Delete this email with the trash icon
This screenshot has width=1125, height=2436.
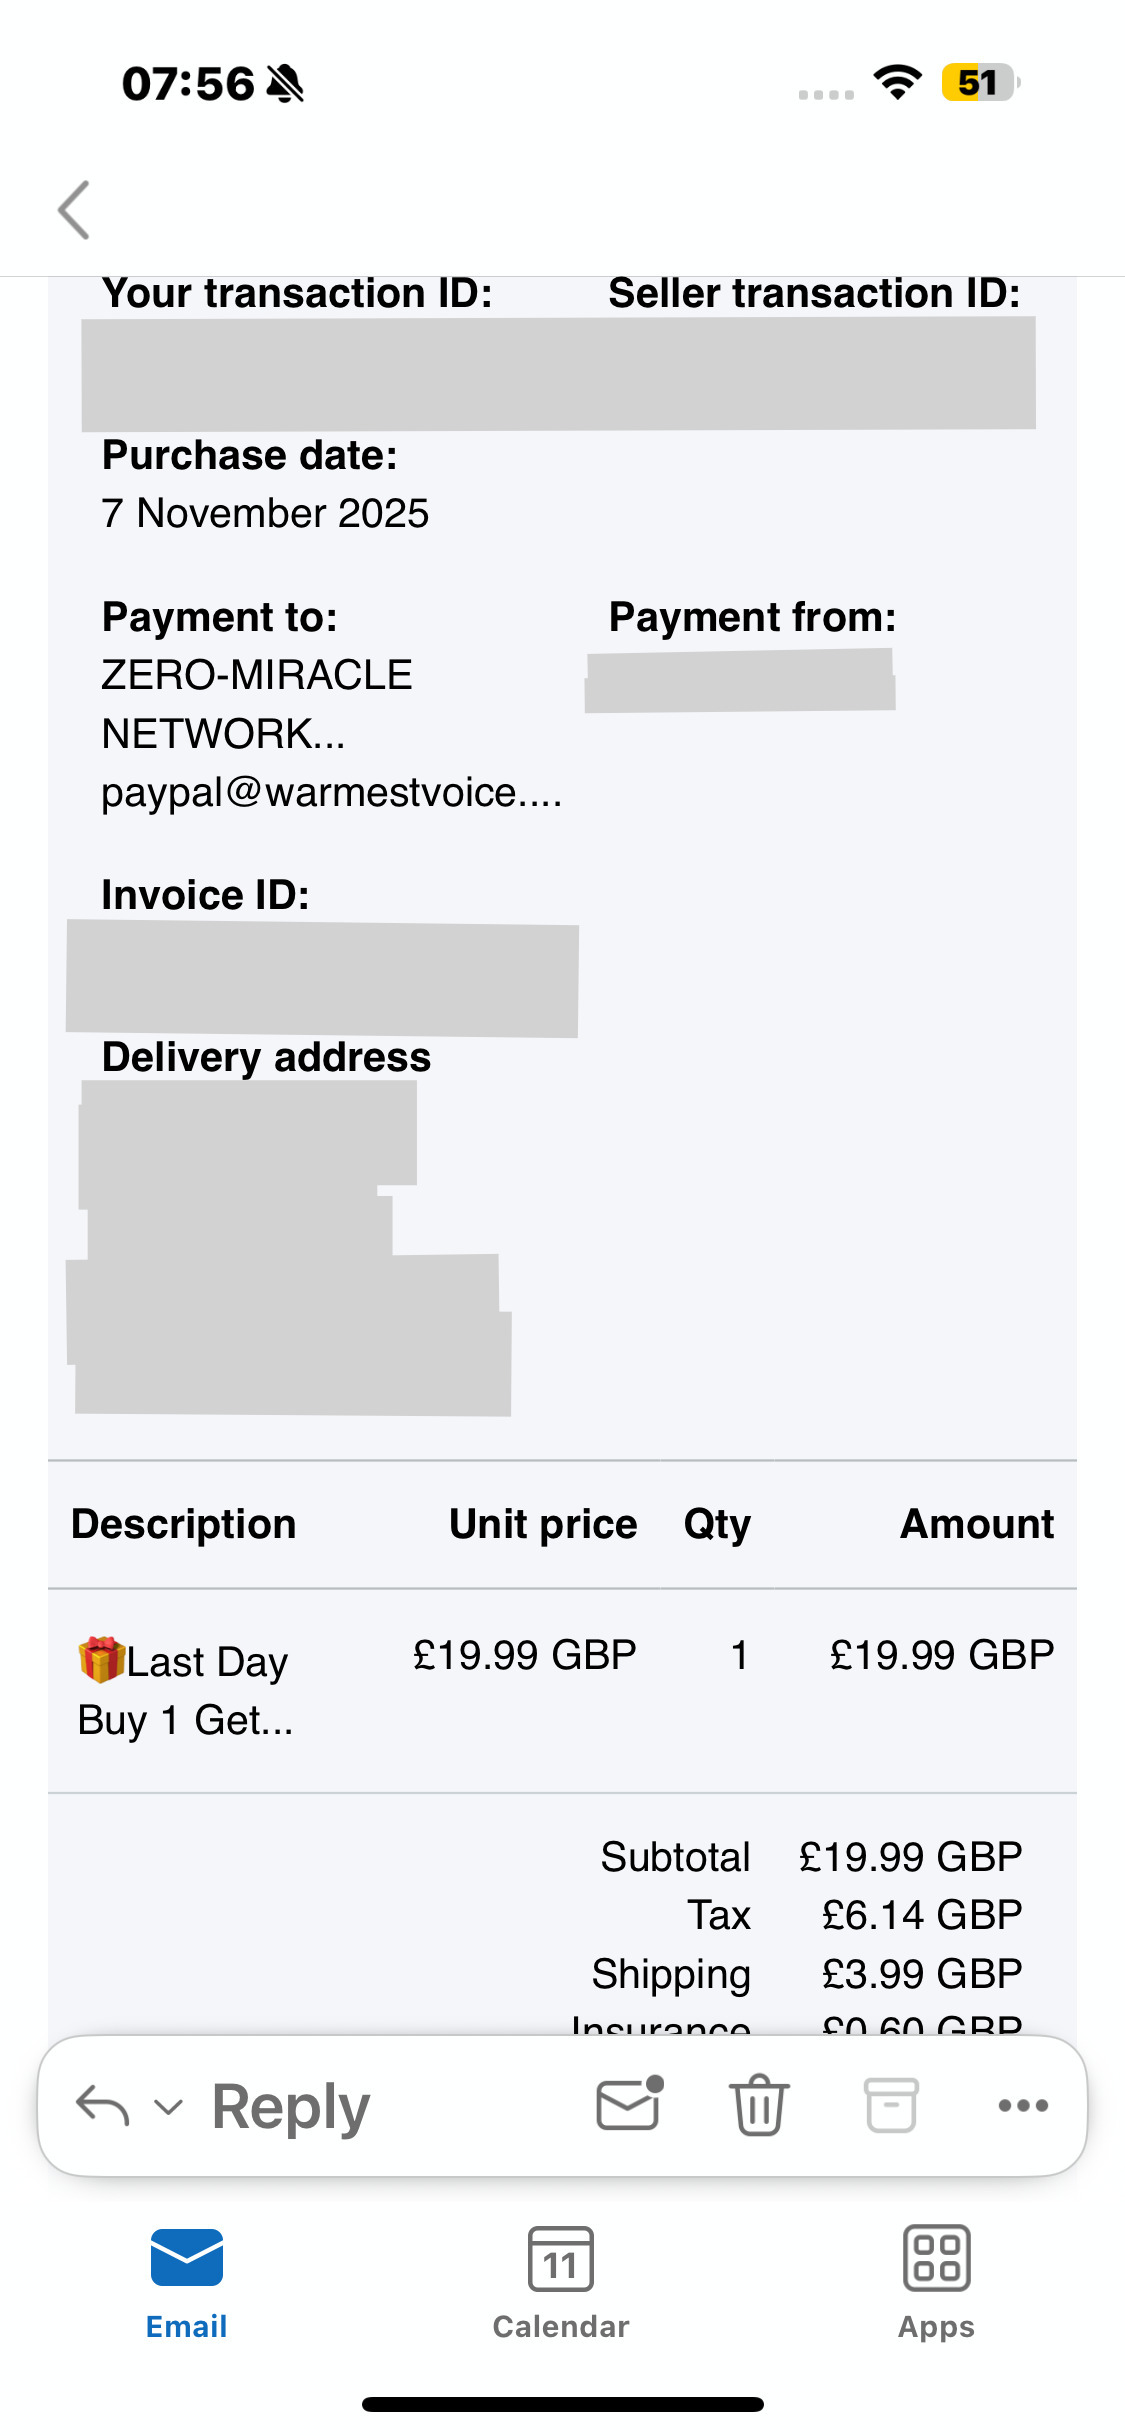(759, 2104)
